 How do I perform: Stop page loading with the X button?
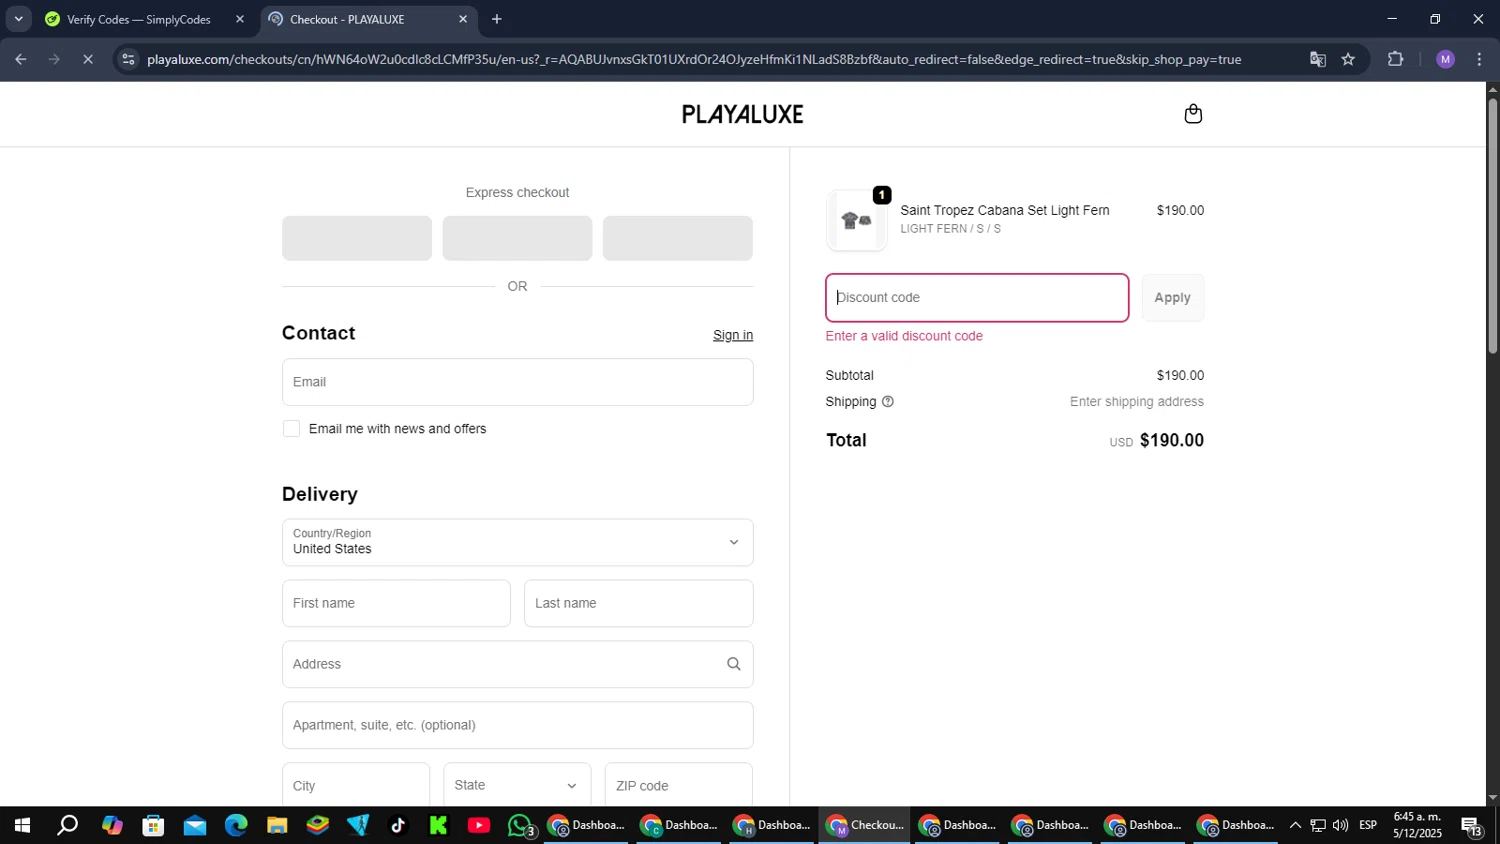88,60
